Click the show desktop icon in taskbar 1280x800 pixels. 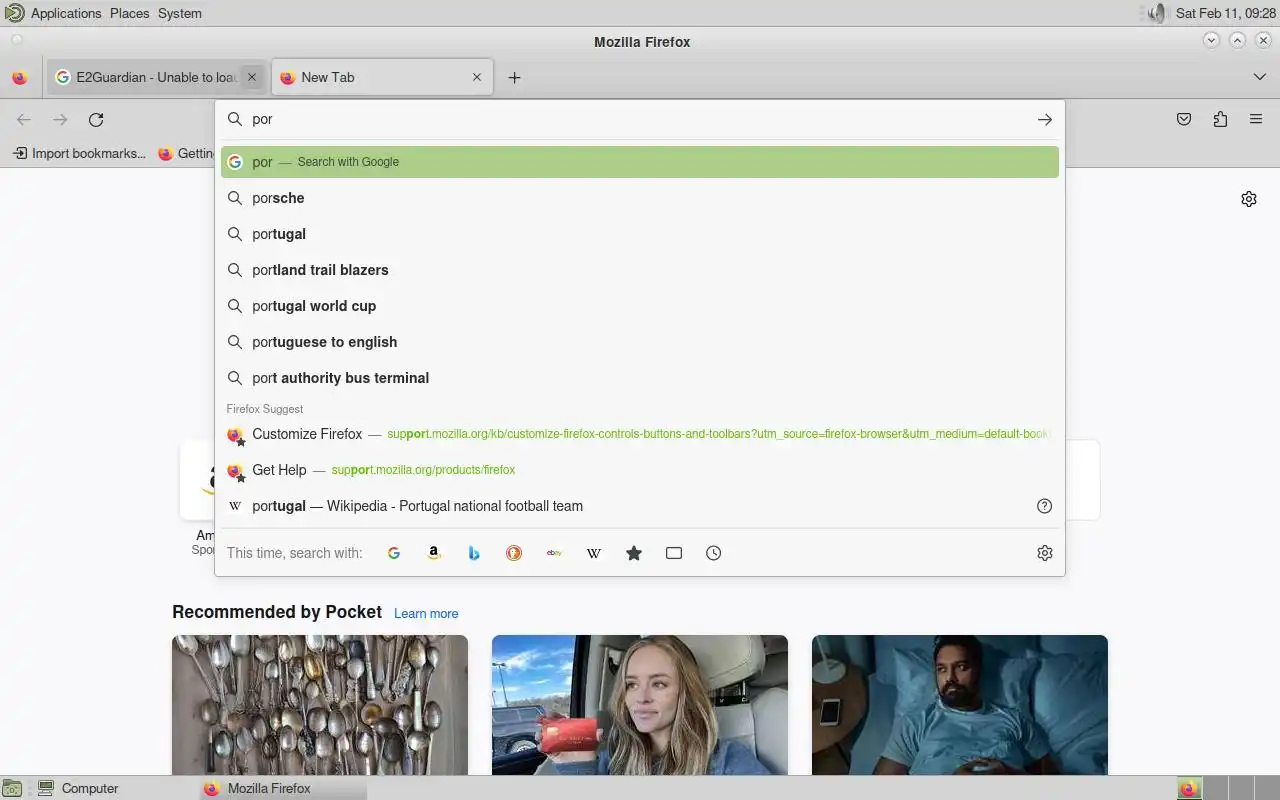(x=11, y=788)
